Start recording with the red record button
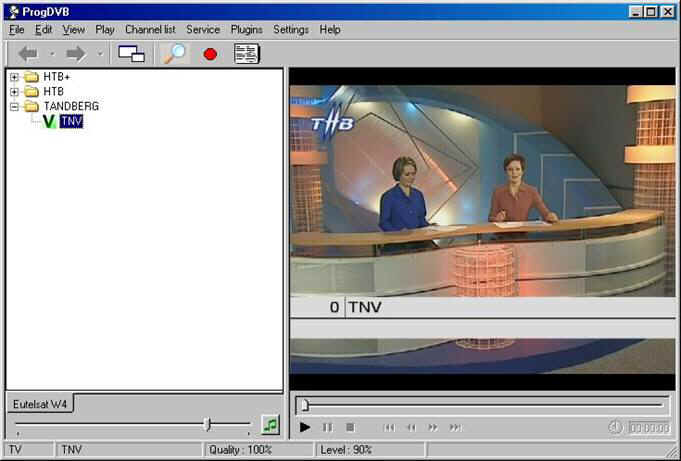 tap(210, 54)
